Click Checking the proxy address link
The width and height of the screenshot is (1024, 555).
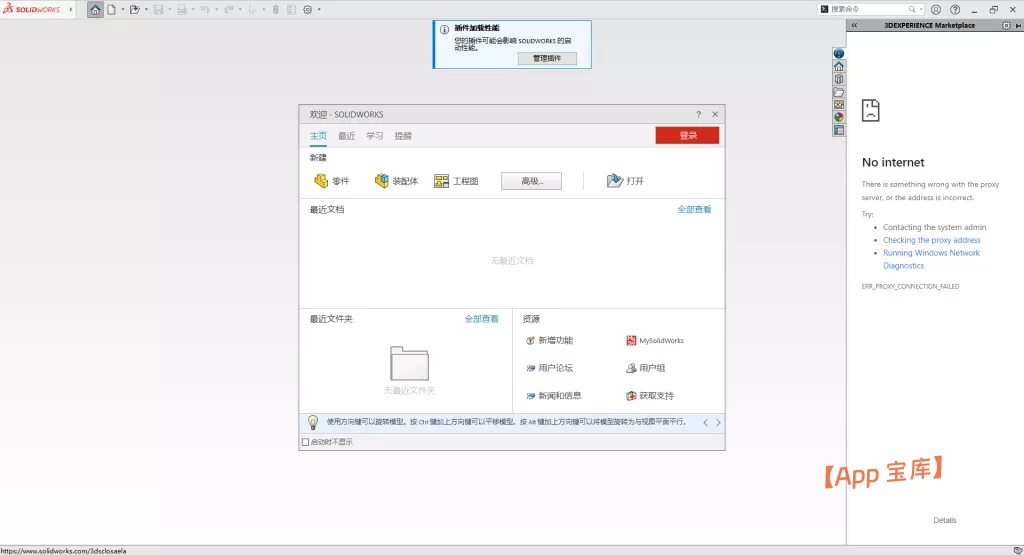932,240
